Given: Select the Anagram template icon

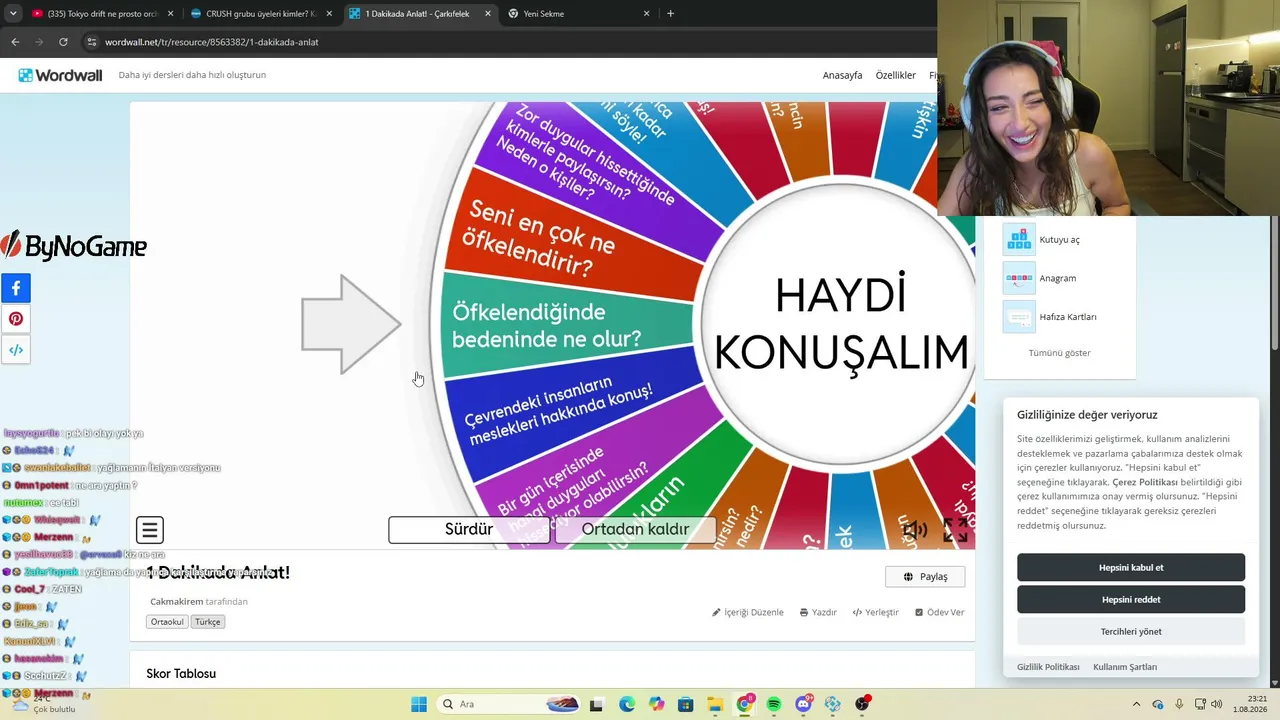Looking at the screenshot, I should (x=1019, y=278).
